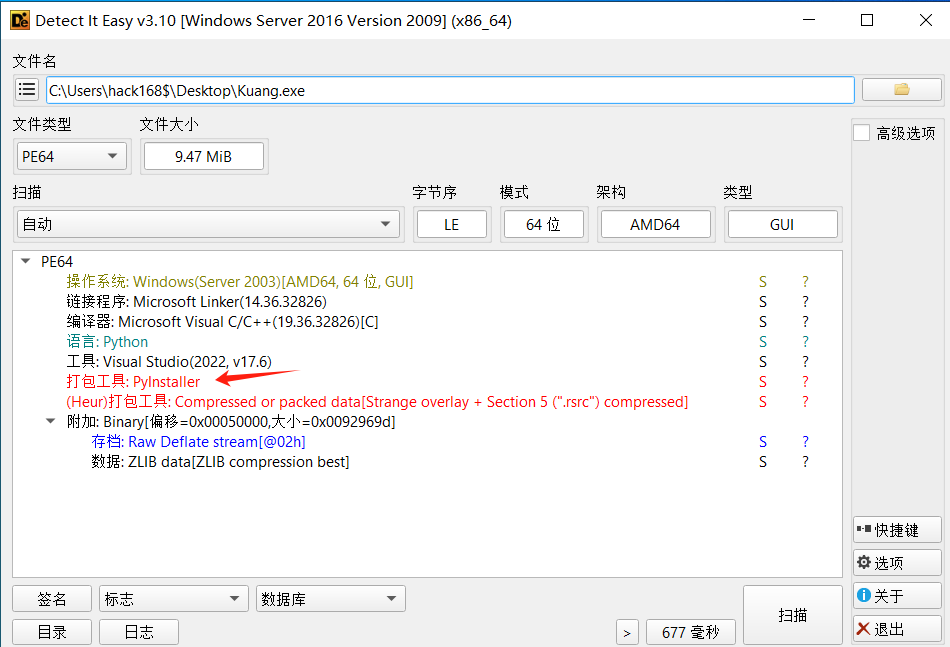Click S link on Python language row
Screen dimensions: 950x647
coord(763,342)
